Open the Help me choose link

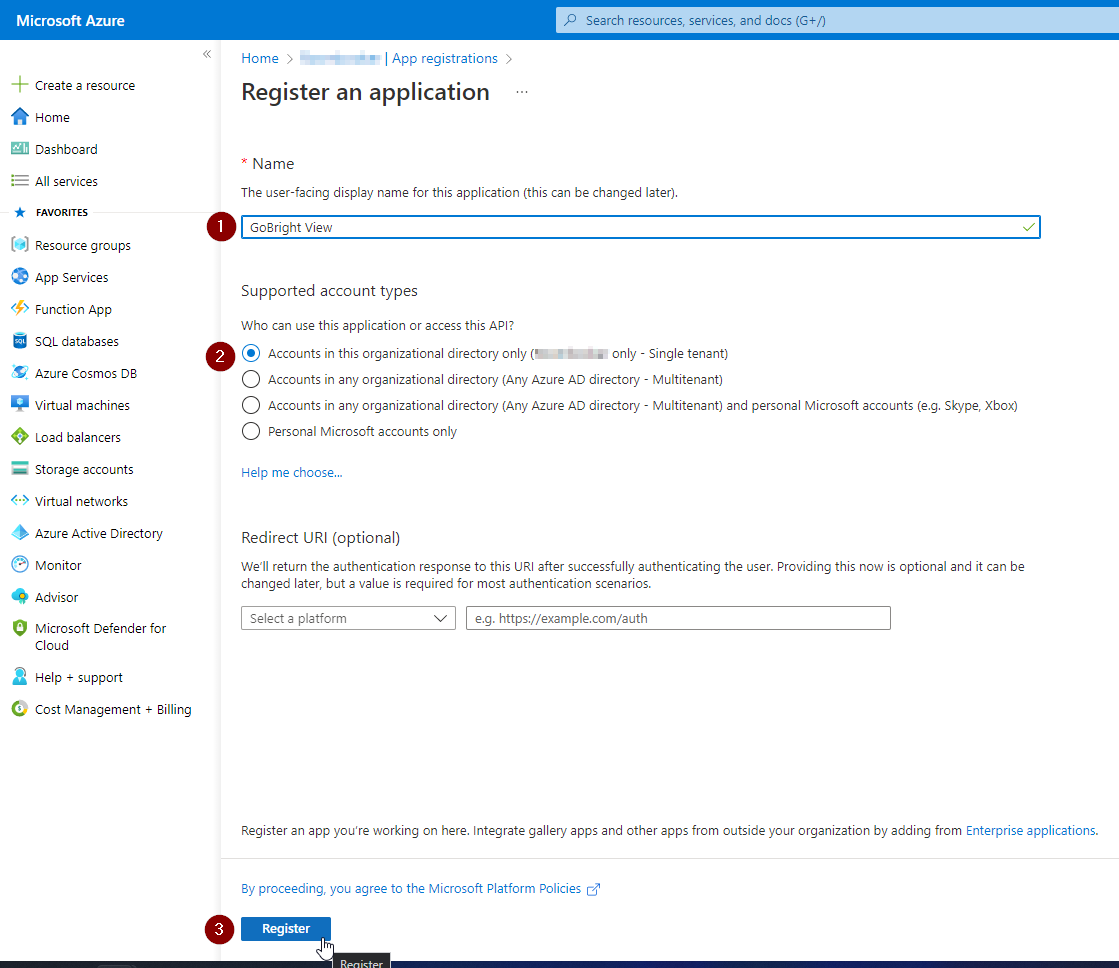point(291,473)
